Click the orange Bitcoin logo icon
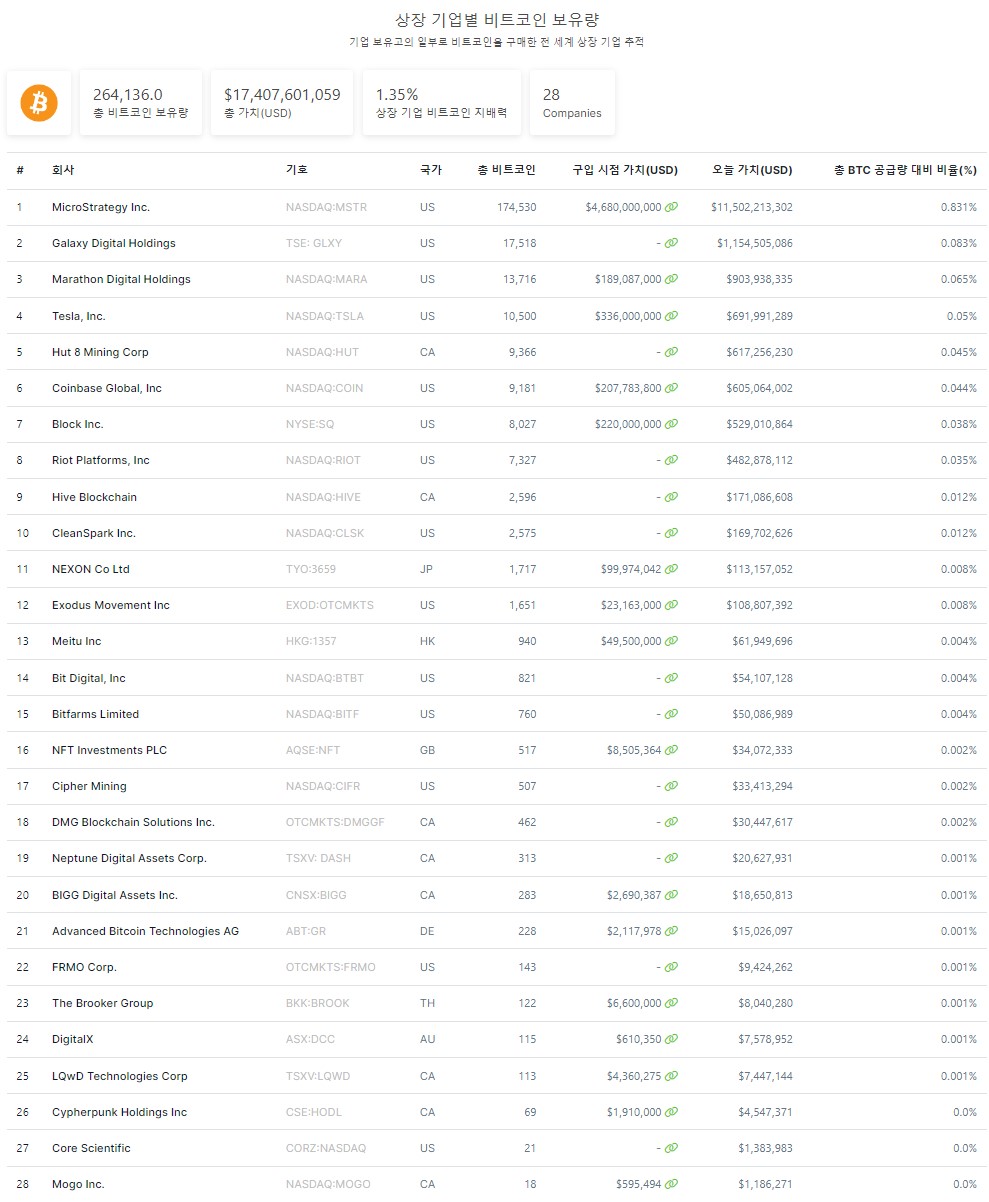Viewport: 989px width, 1202px height. (39, 102)
